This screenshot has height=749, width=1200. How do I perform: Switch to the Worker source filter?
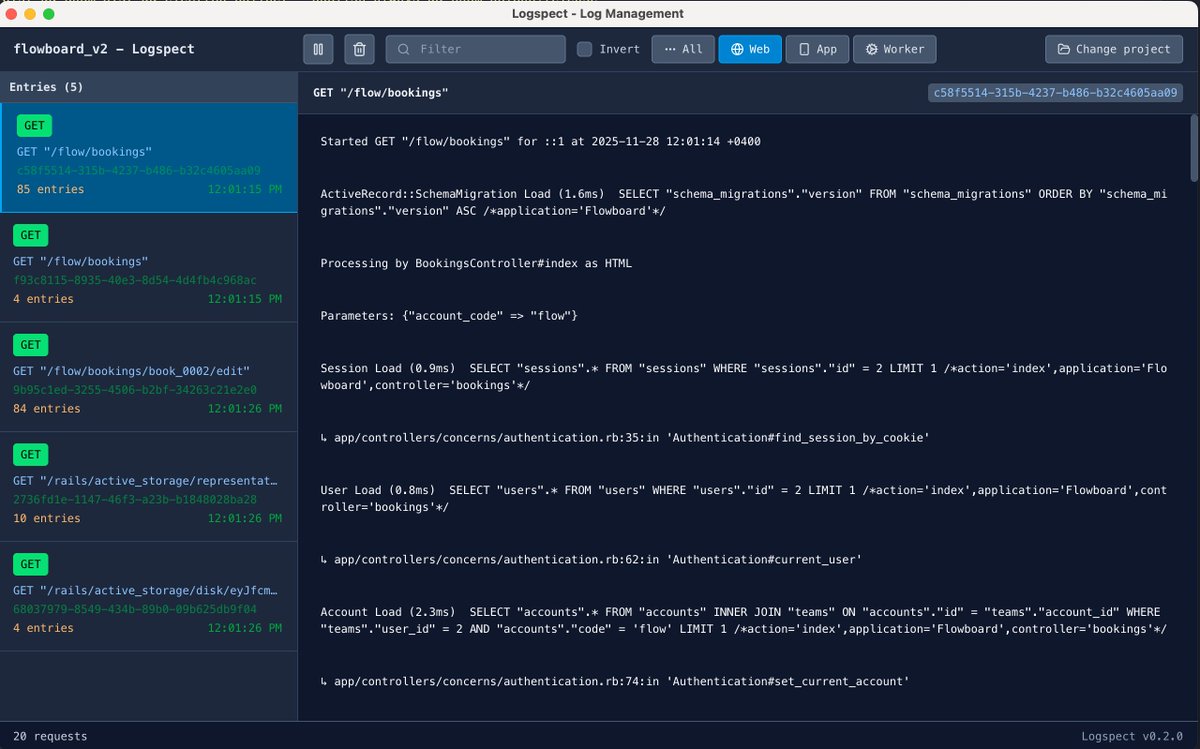[x=895, y=49]
